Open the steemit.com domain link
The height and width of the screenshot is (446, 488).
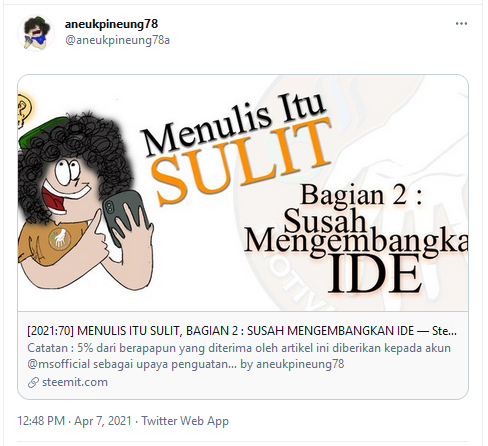pyautogui.click(x=75, y=382)
